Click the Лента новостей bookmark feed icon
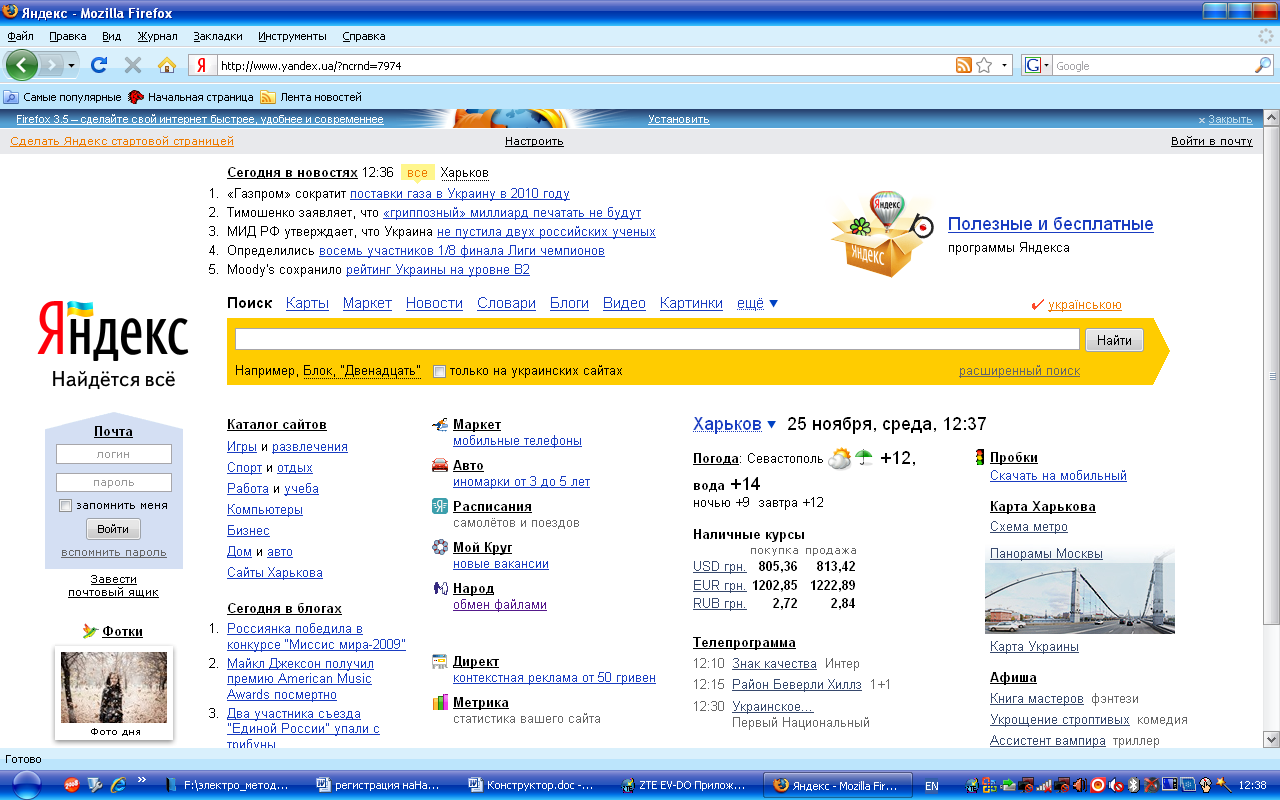 click(x=267, y=97)
